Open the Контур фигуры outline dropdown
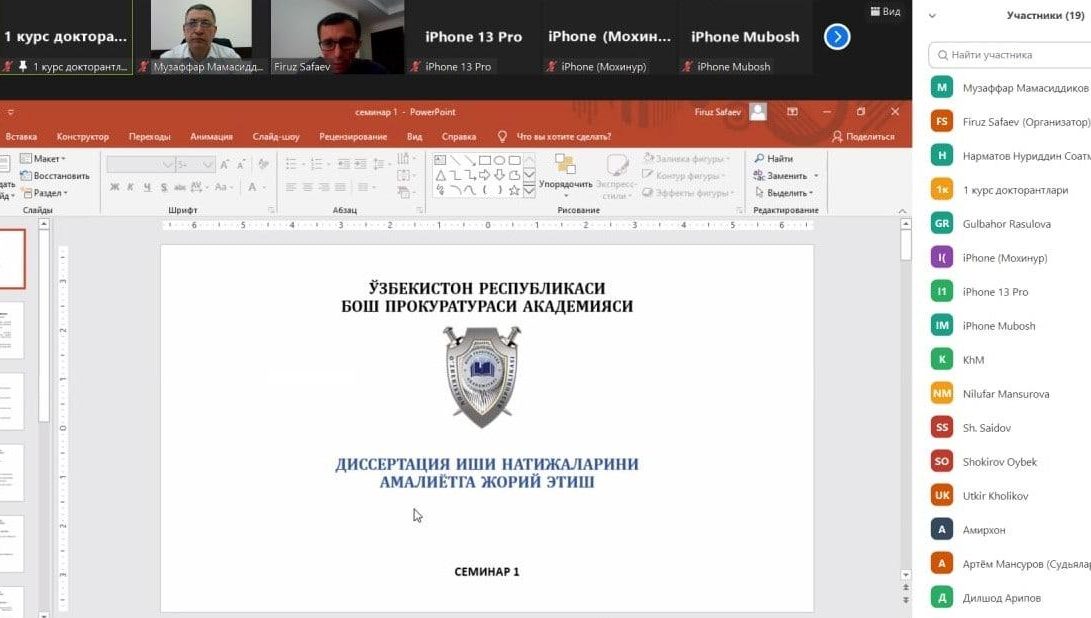 click(x=683, y=175)
